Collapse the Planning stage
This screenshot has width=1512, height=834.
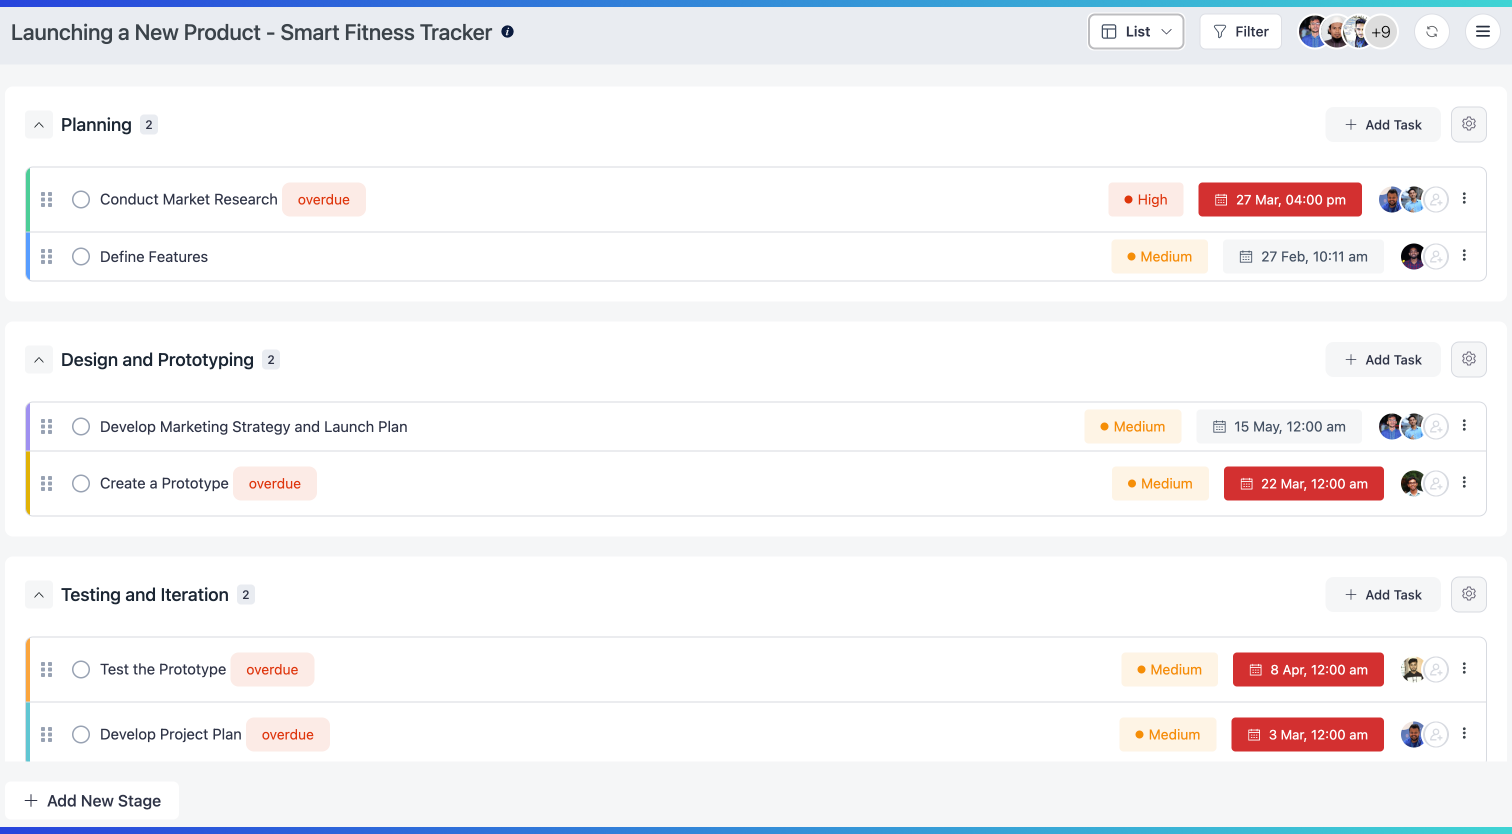click(38, 125)
